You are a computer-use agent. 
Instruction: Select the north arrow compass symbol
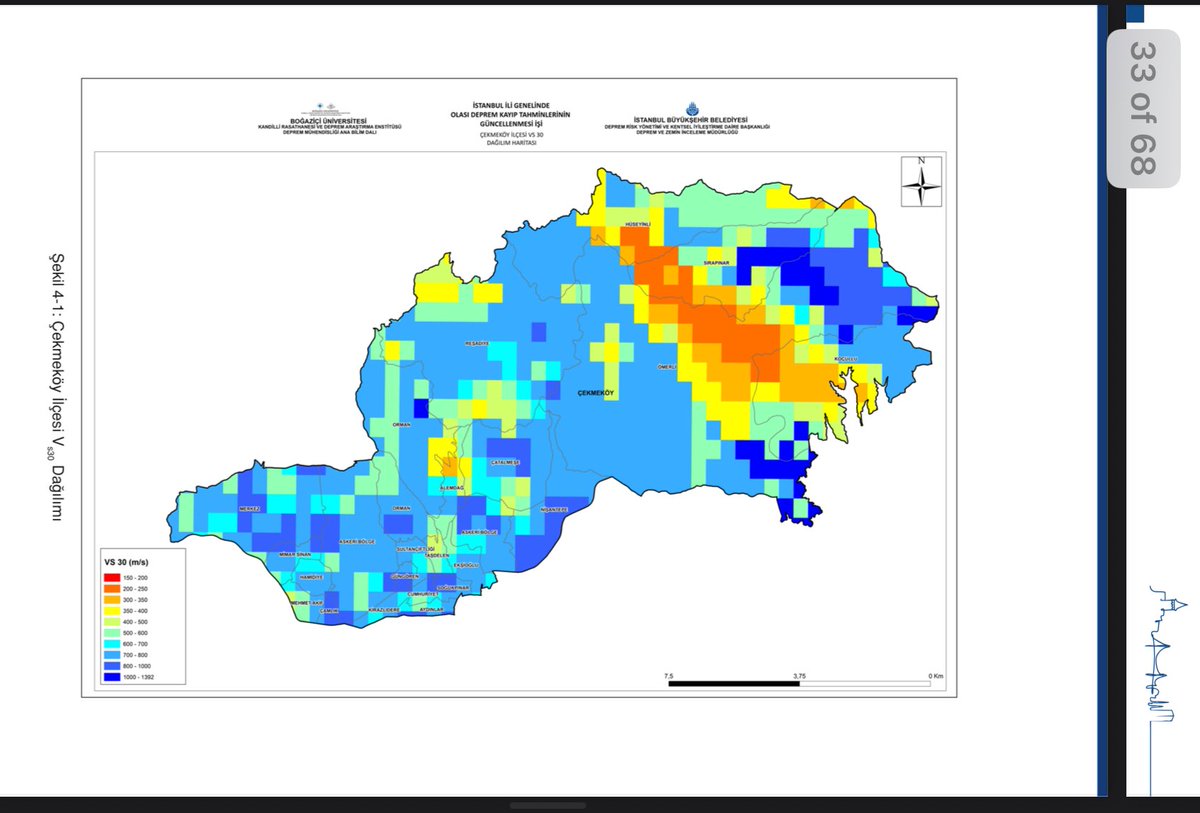pos(922,185)
